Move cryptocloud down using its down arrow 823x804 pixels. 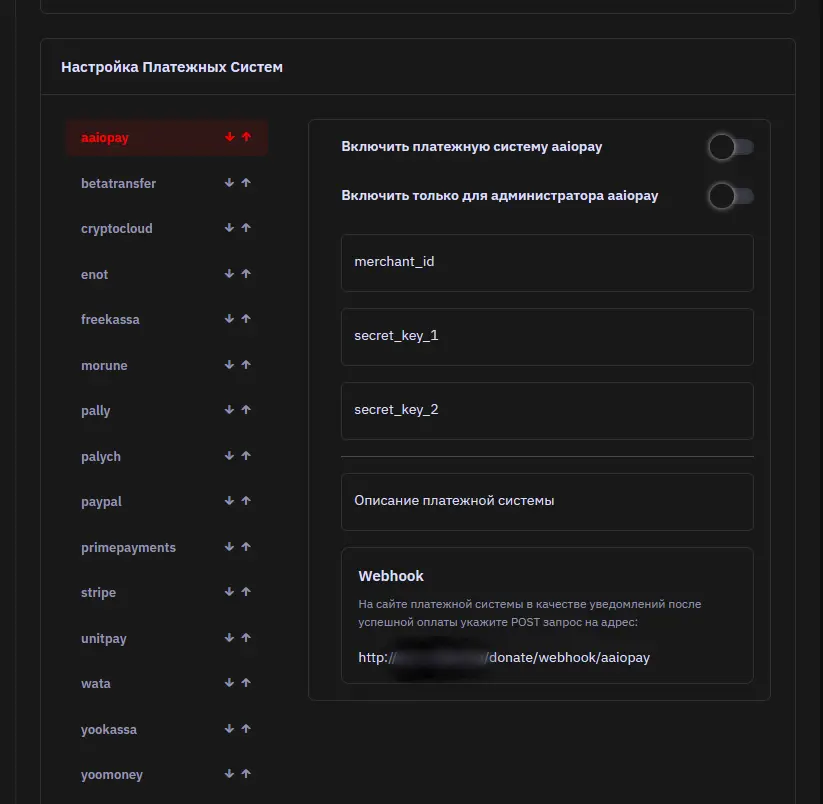click(229, 228)
